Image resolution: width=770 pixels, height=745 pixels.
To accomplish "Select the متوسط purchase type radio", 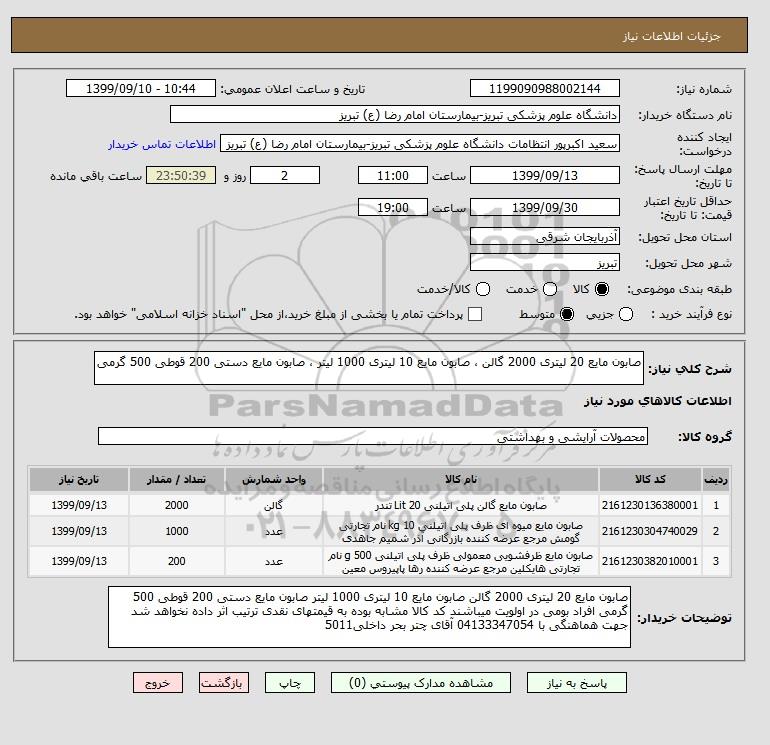I will pos(567,314).
